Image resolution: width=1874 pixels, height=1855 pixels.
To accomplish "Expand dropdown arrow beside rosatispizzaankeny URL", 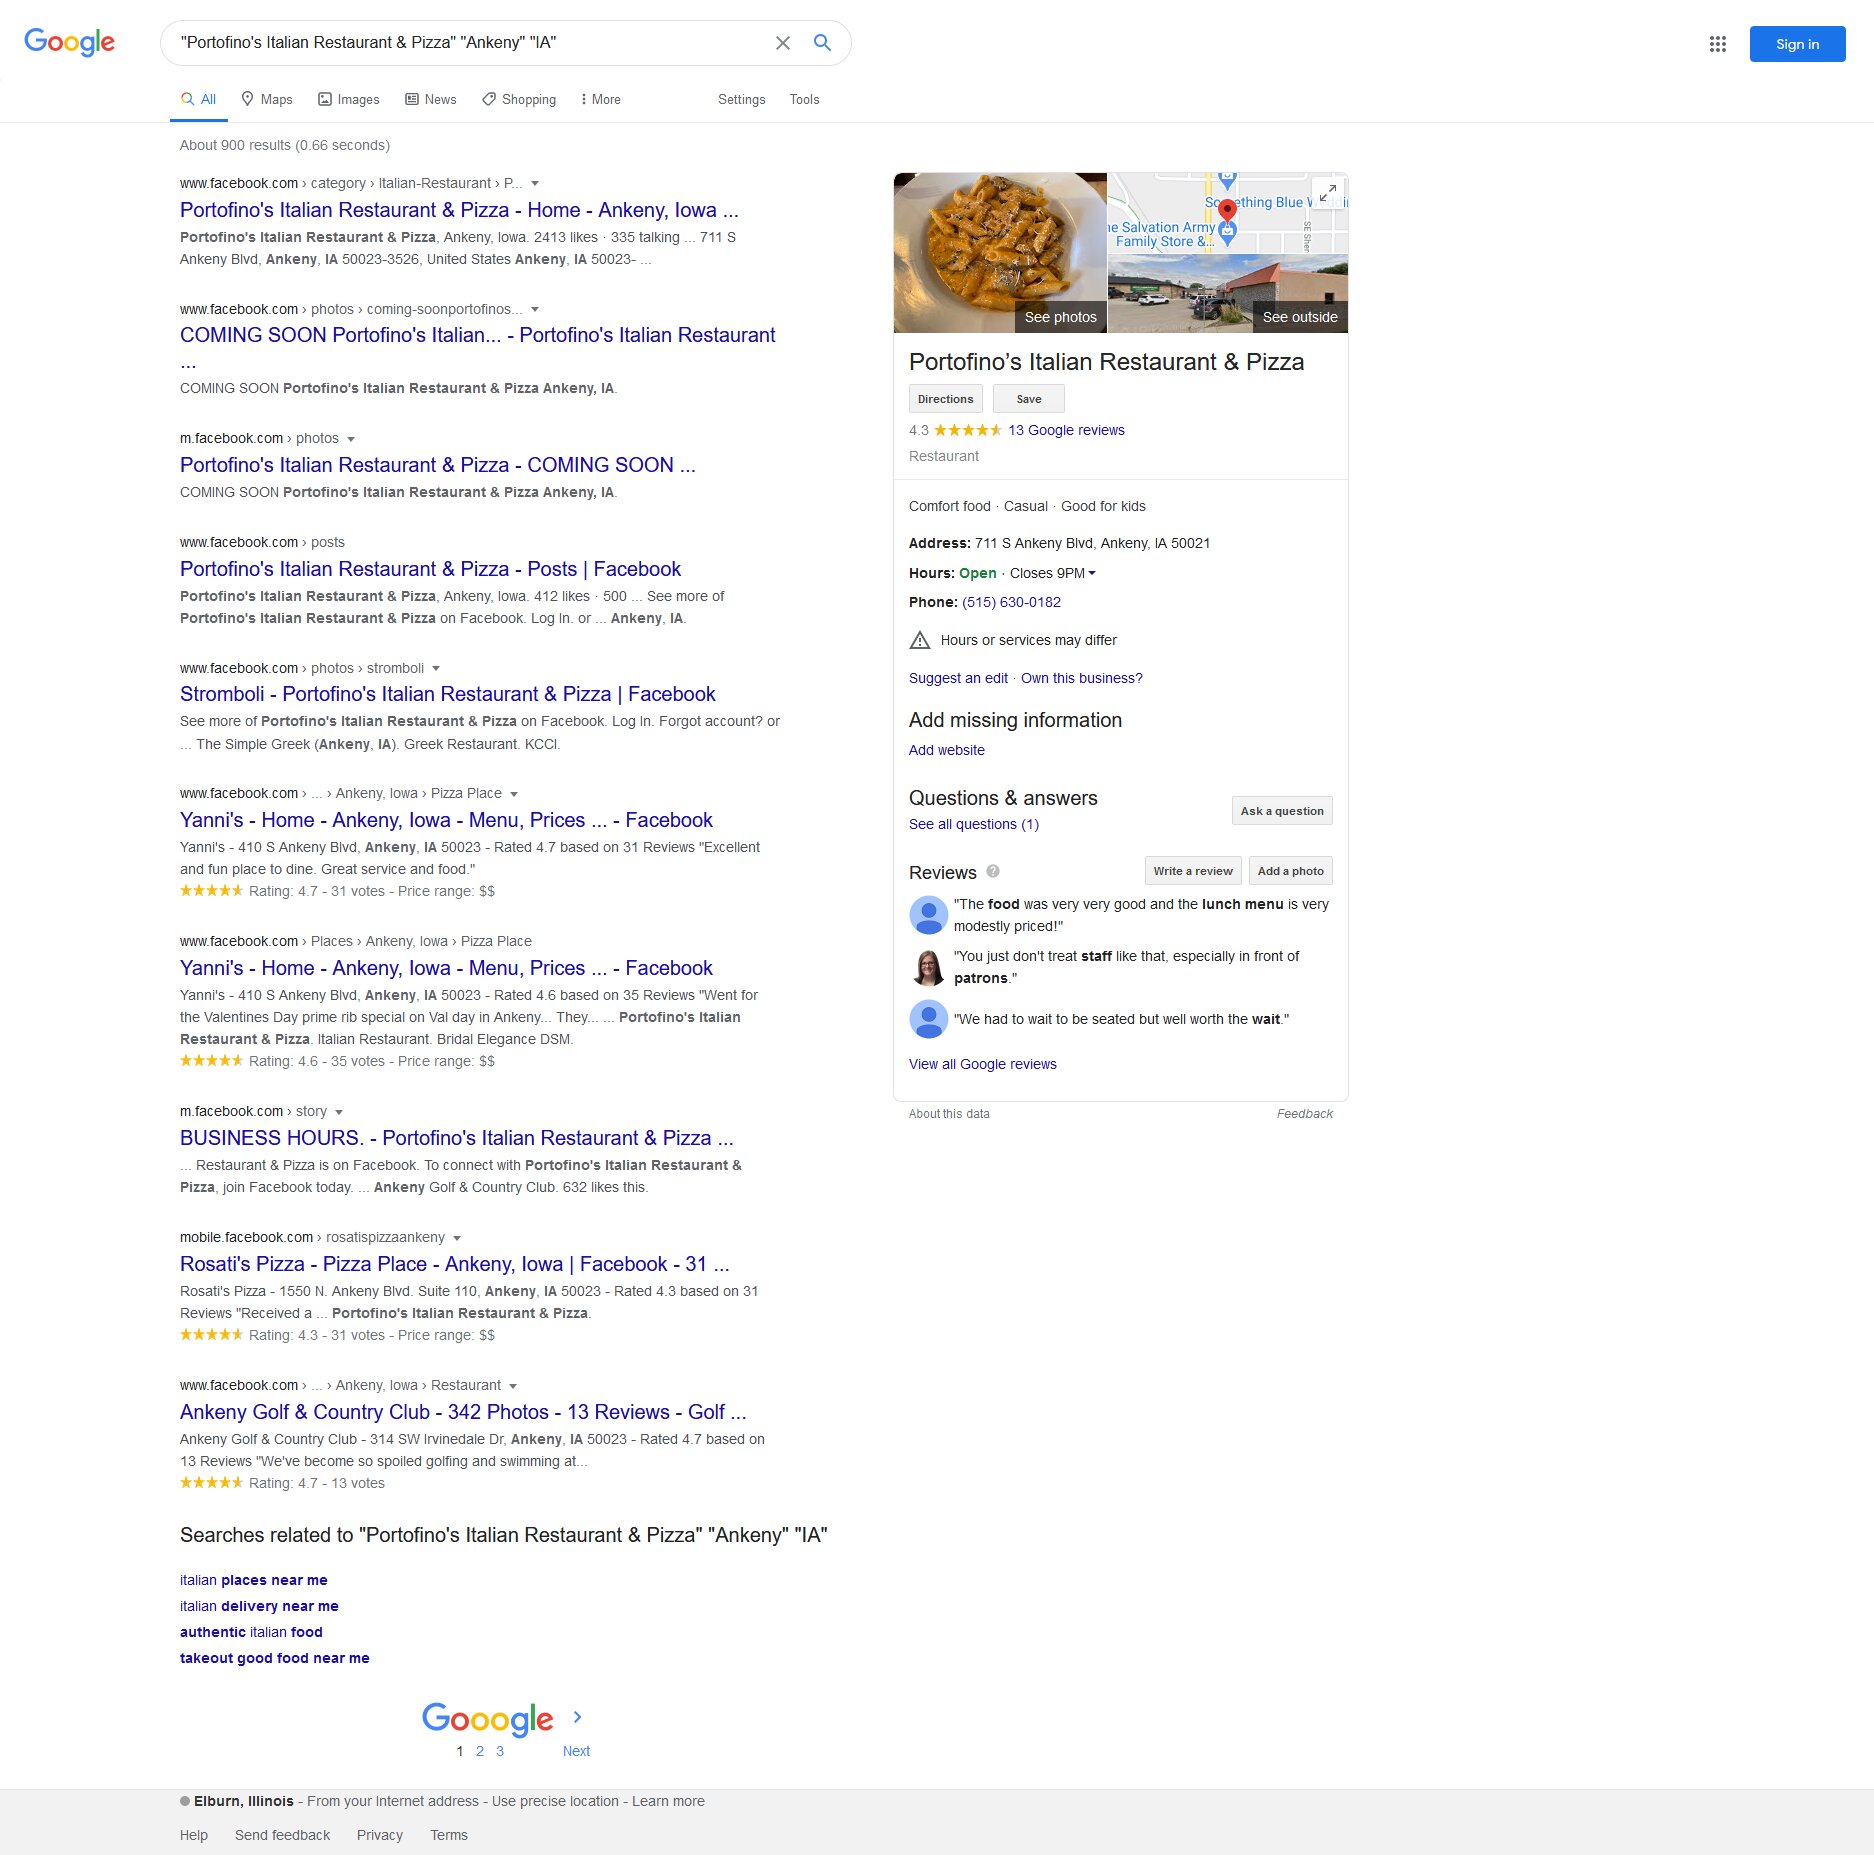I will [x=457, y=1238].
